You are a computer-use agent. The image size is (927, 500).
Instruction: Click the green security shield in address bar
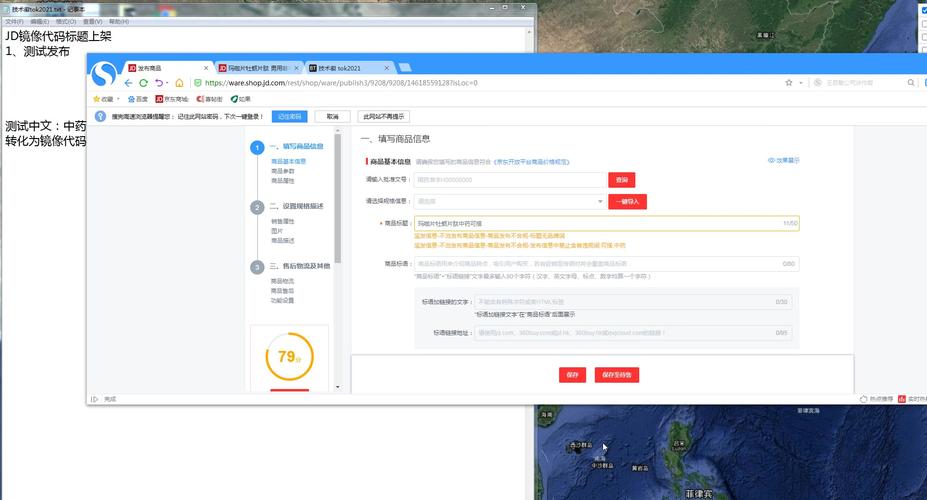[x=197, y=83]
